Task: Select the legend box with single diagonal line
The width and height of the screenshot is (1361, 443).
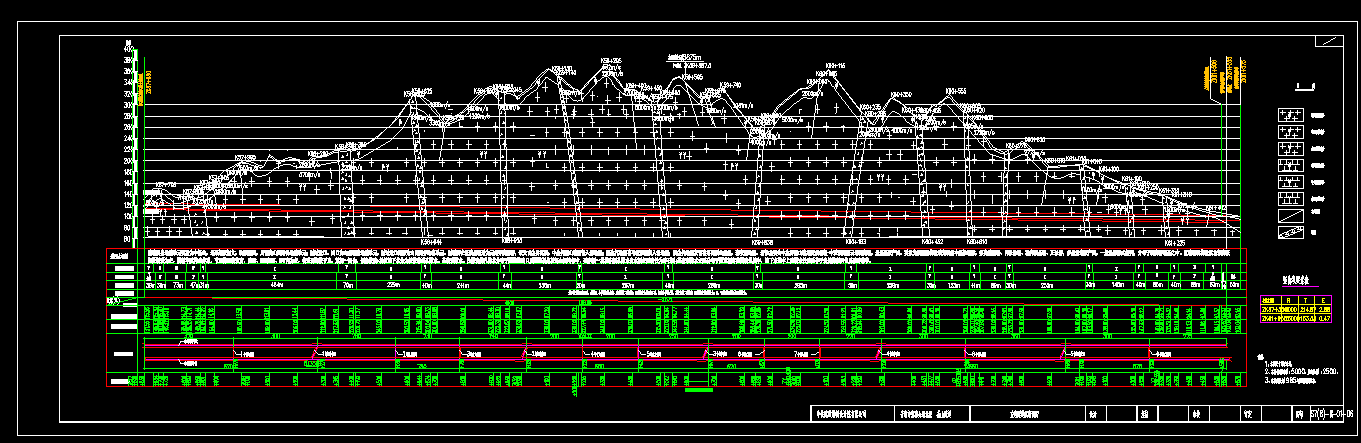Action: [x=1291, y=216]
